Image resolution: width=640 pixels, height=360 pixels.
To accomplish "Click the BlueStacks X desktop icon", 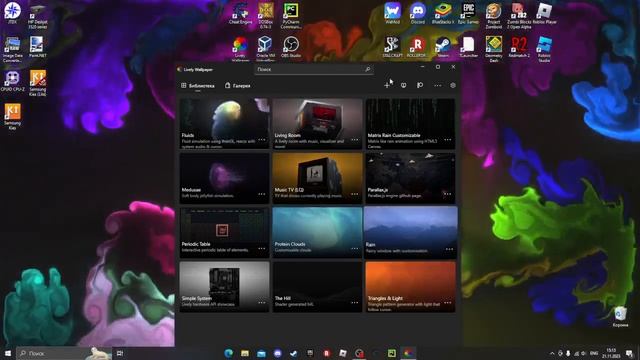I will pyautogui.click(x=443, y=13).
